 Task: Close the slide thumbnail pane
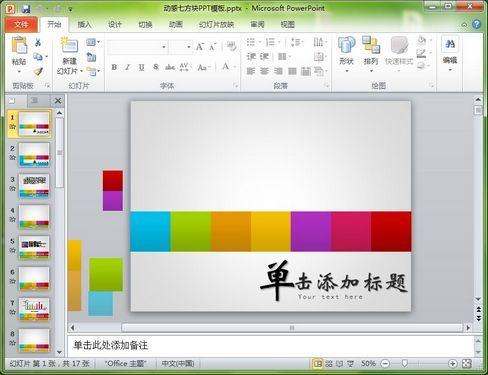[58, 101]
